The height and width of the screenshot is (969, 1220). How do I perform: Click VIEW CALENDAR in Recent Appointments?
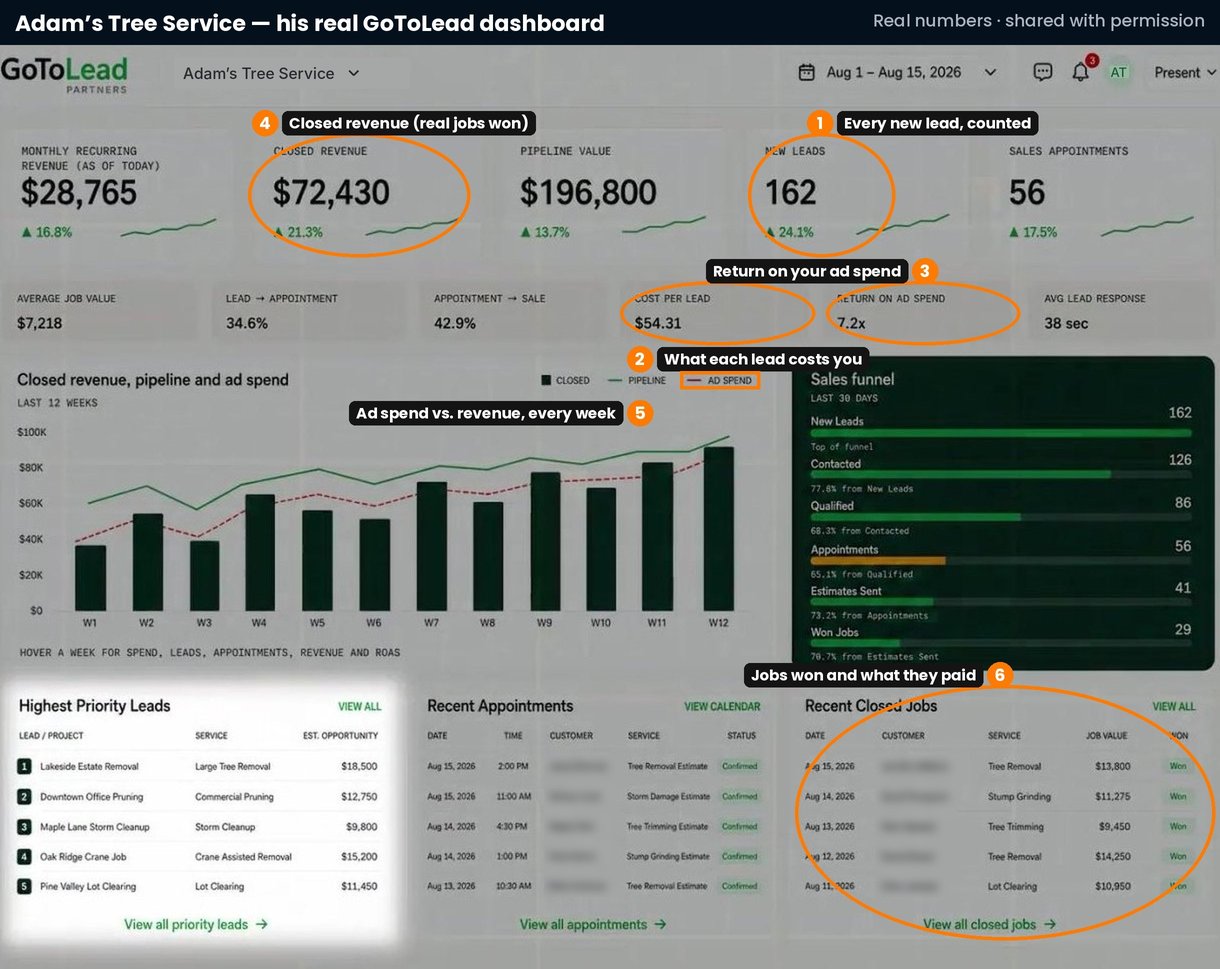(x=722, y=706)
